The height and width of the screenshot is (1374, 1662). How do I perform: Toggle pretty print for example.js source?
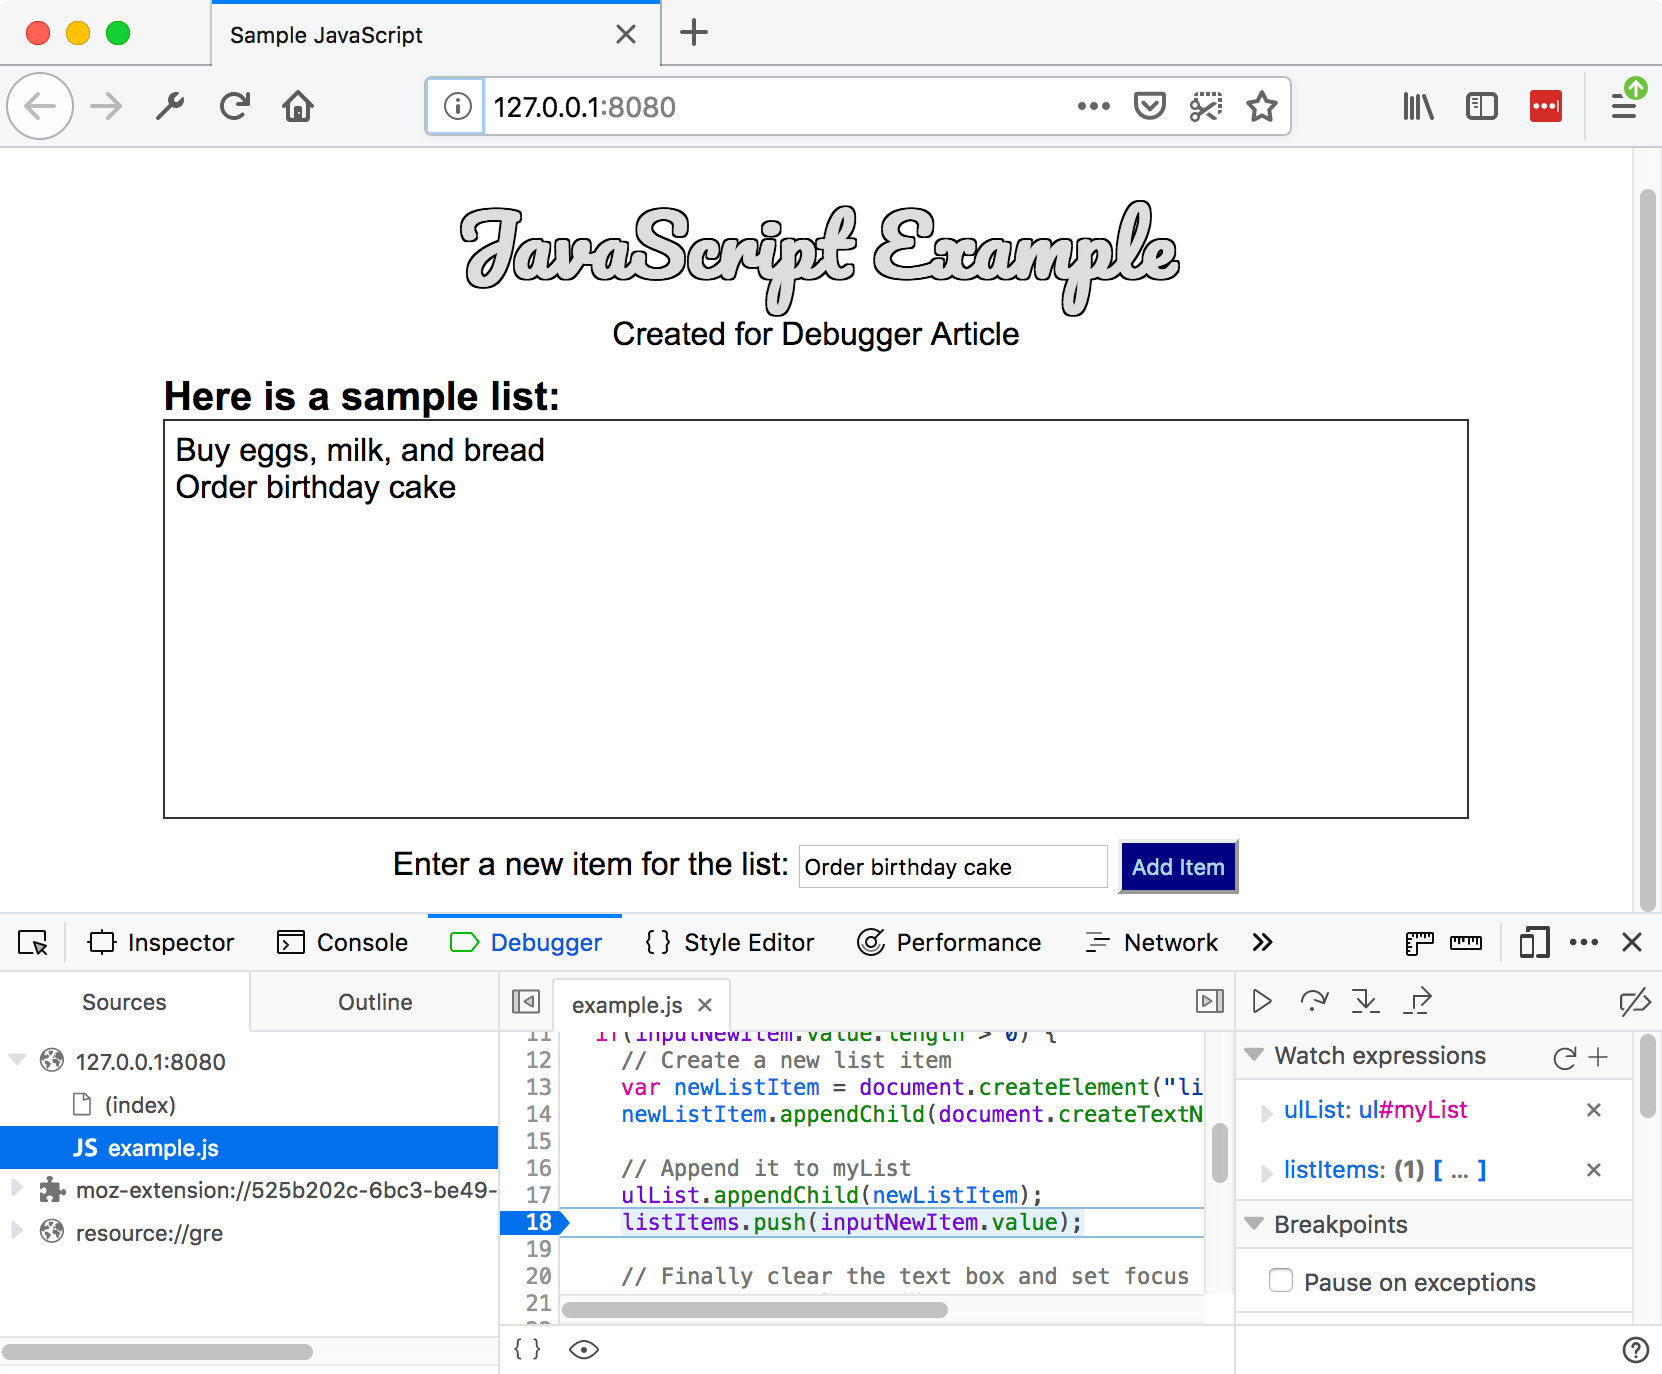click(x=527, y=1349)
